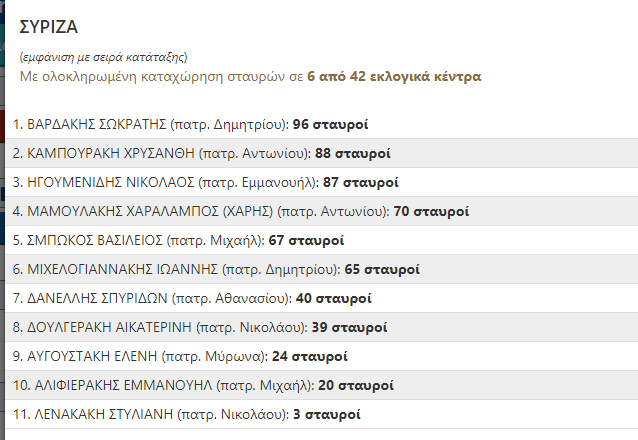Click the '40 σταυροί' vote count
638x440 pixels.
point(334,298)
